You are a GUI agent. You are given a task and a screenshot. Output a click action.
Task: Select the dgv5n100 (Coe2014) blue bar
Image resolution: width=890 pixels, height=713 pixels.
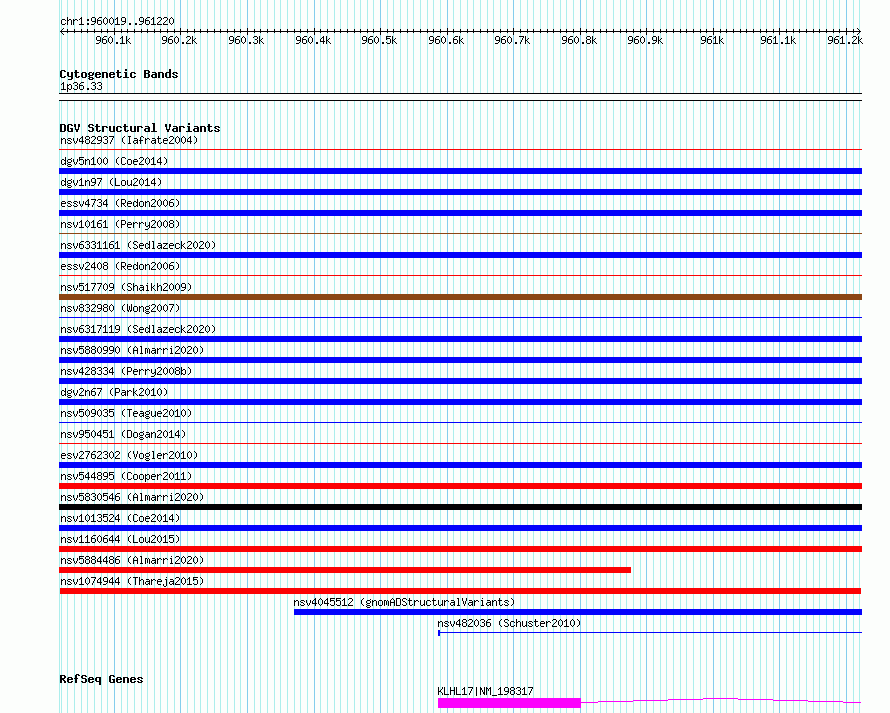[x=460, y=171]
